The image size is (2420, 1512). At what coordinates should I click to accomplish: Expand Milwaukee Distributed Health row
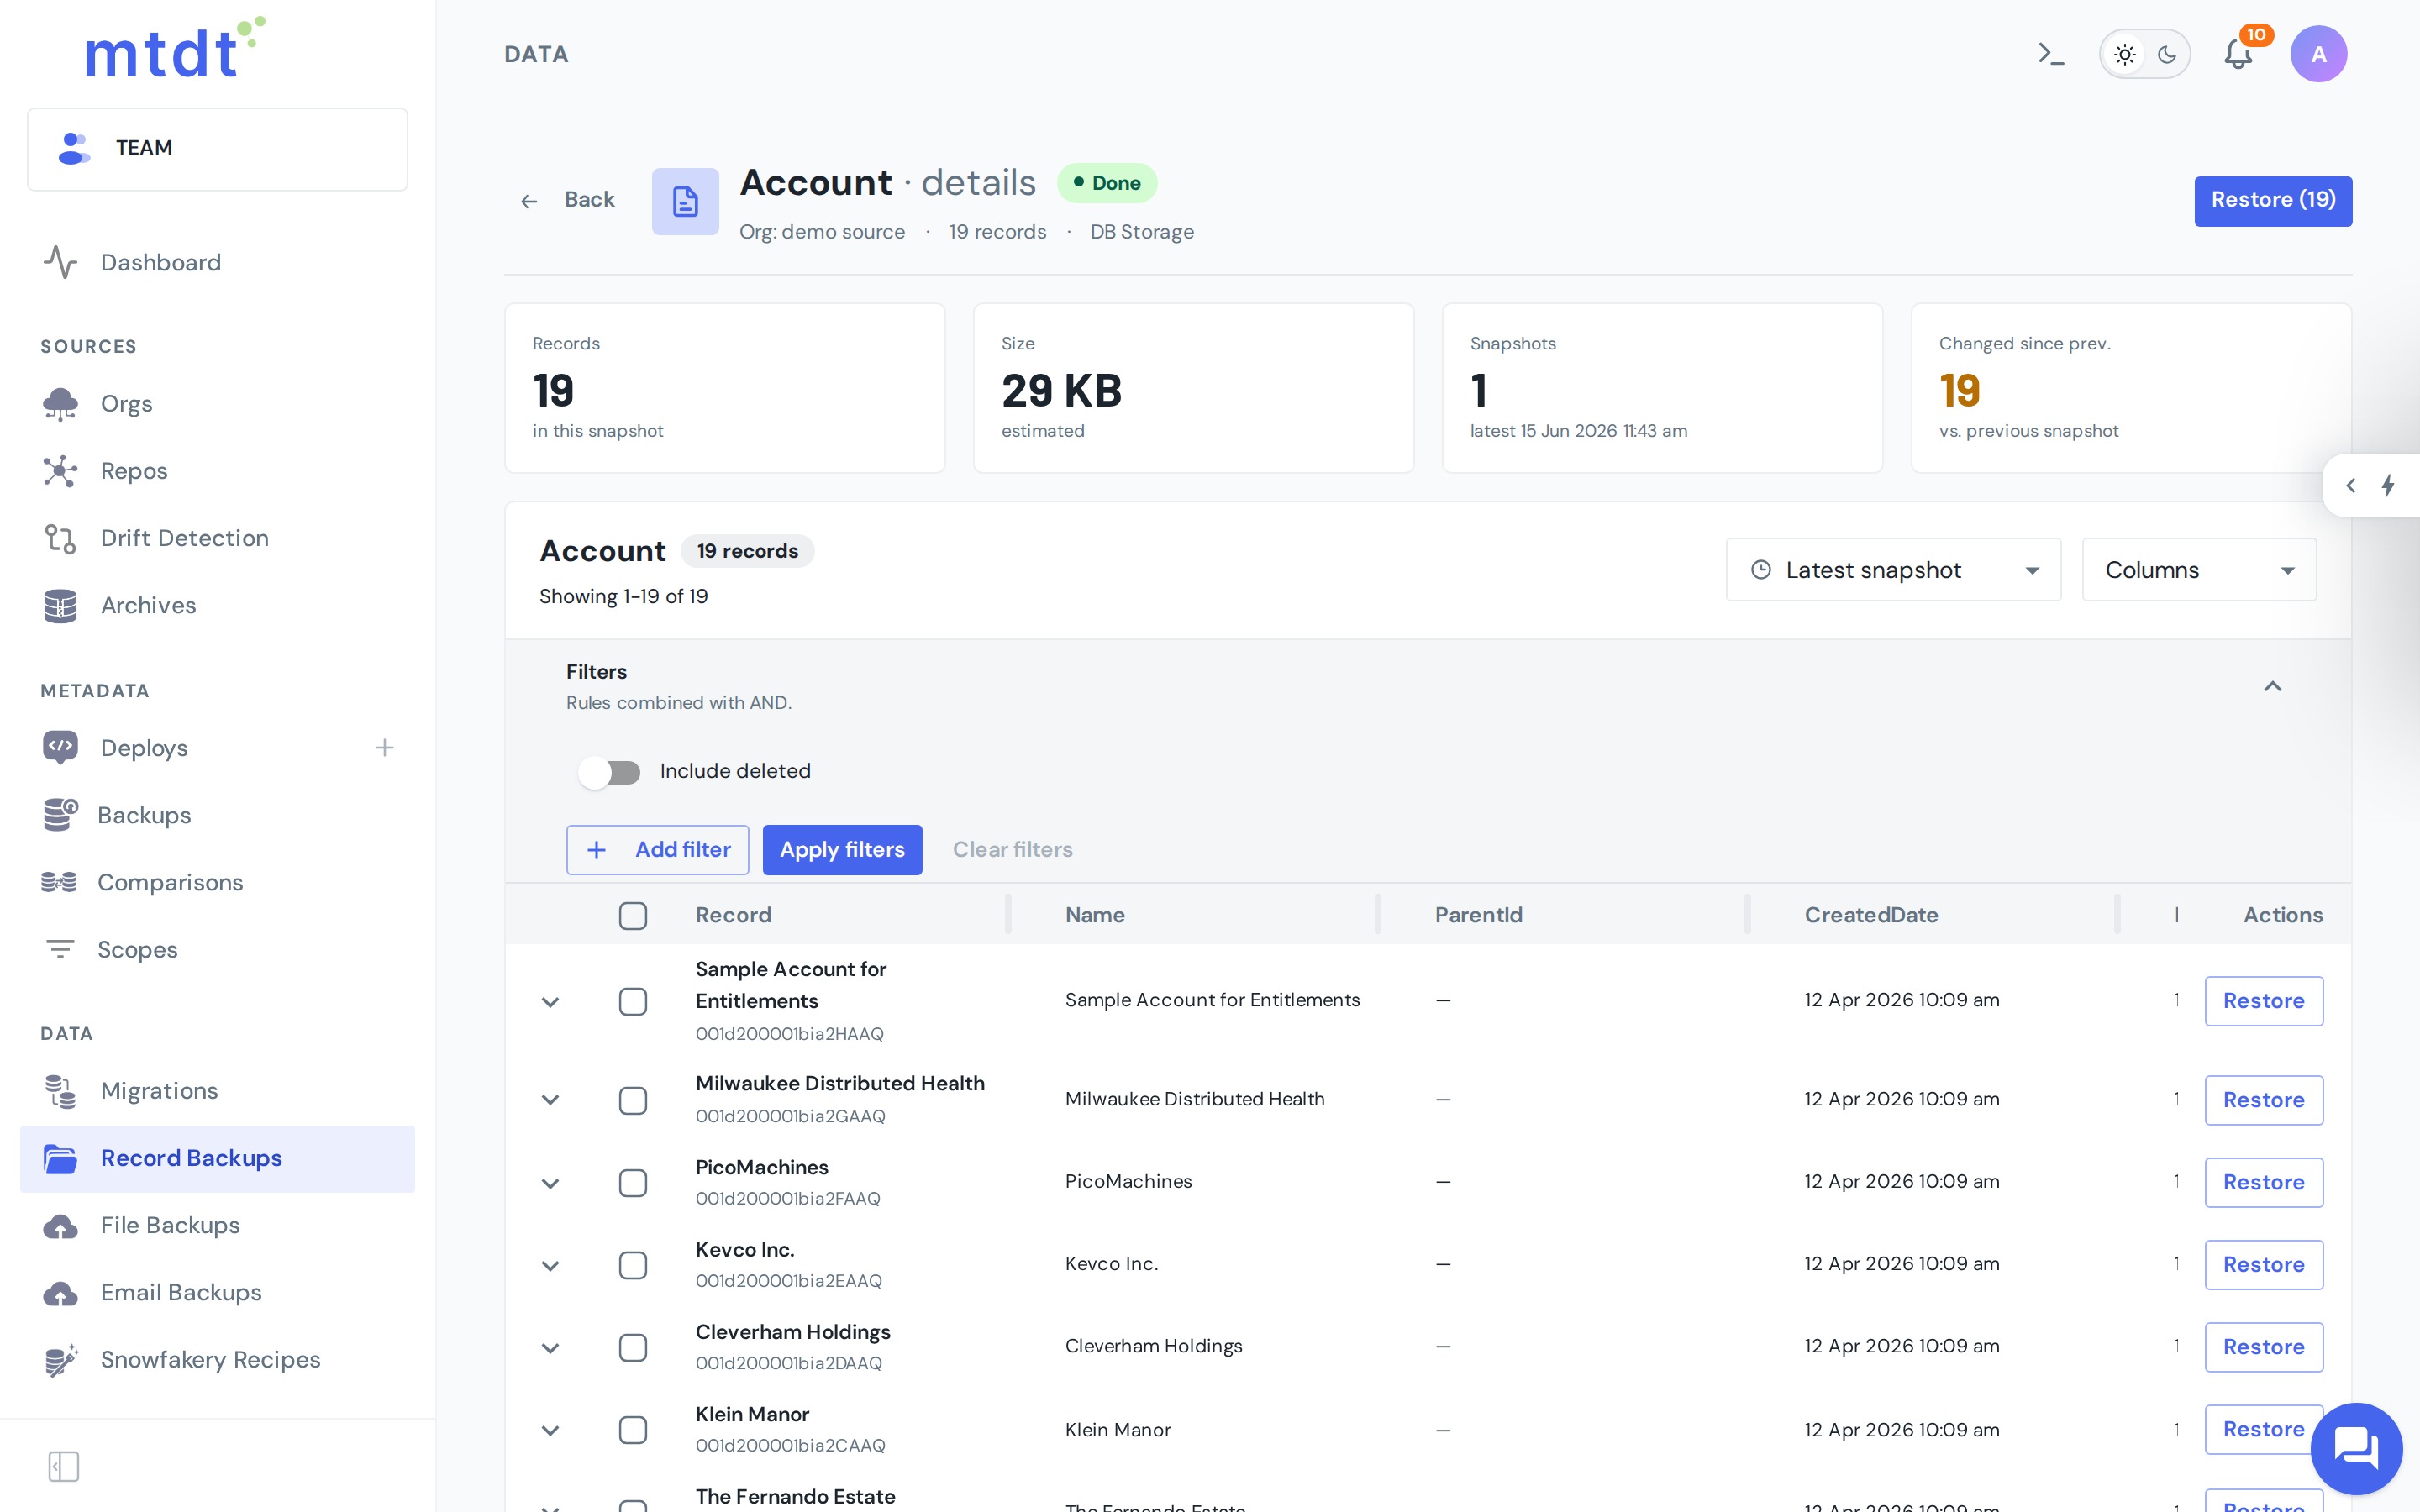pyautogui.click(x=550, y=1100)
